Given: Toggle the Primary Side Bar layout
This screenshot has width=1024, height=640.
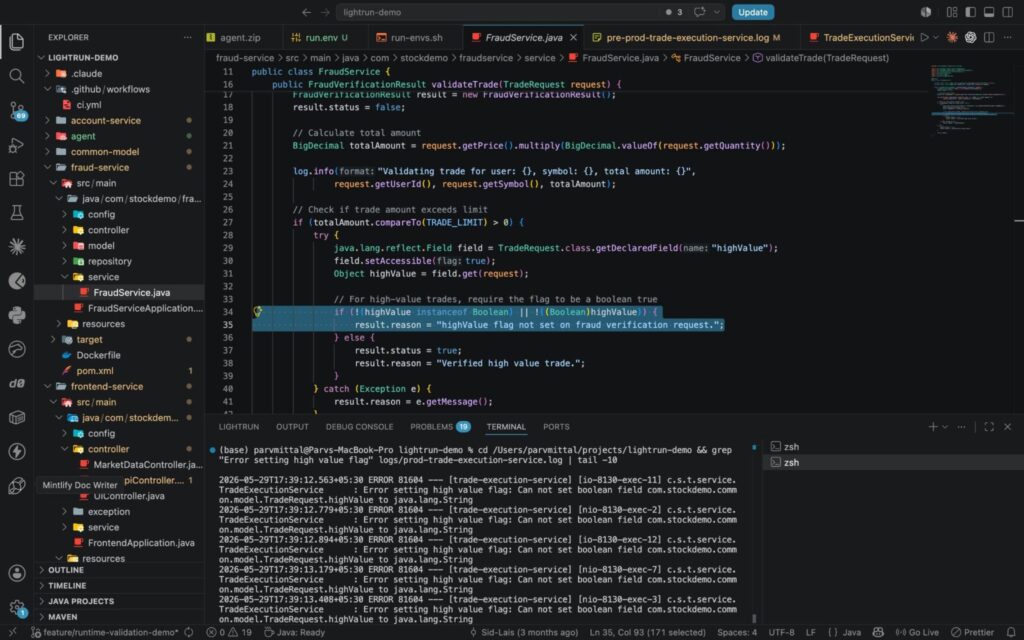Looking at the screenshot, I should coord(970,12).
